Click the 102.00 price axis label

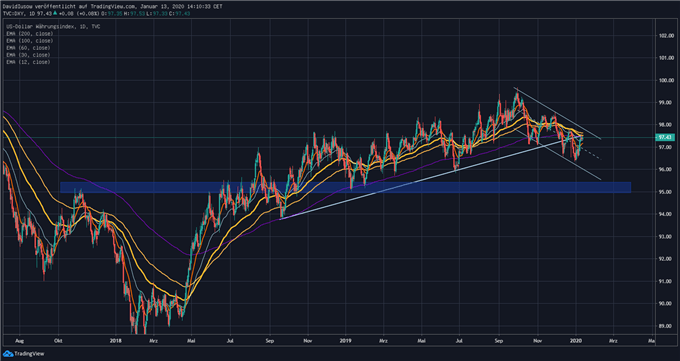tap(667, 36)
